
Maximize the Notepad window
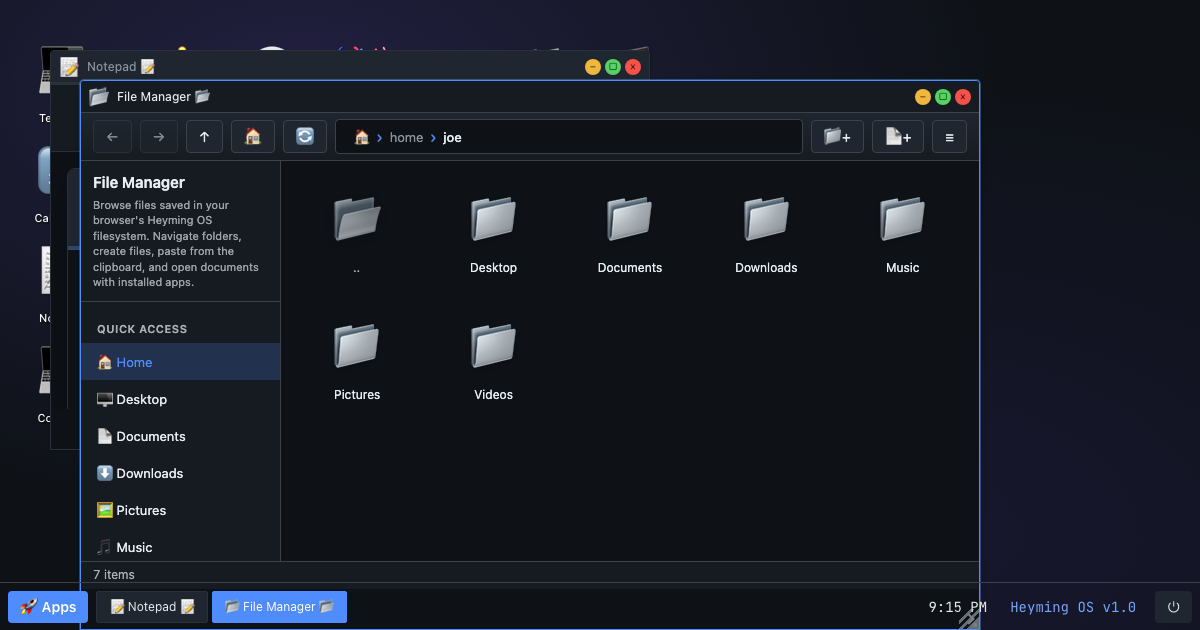point(613,67)
